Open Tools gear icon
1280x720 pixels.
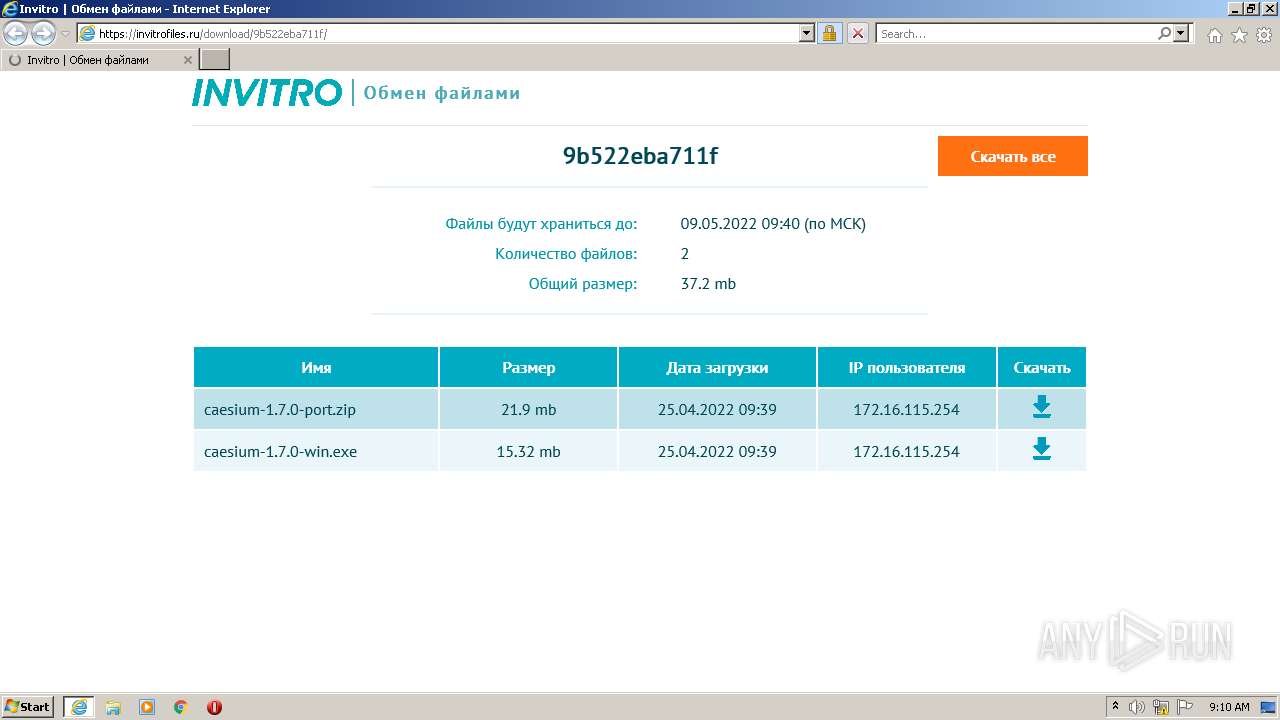click(x=1264, y=35)
